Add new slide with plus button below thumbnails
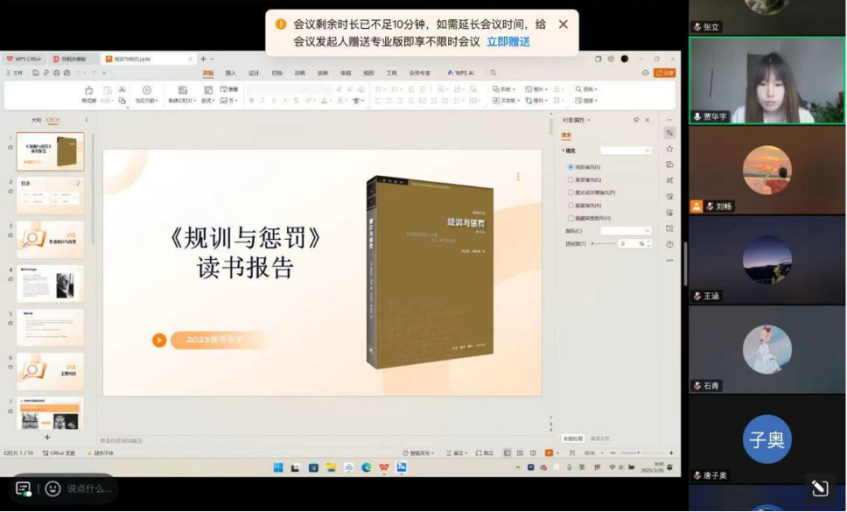The height and width of the screenshot is (512, 847). (46, 437)
